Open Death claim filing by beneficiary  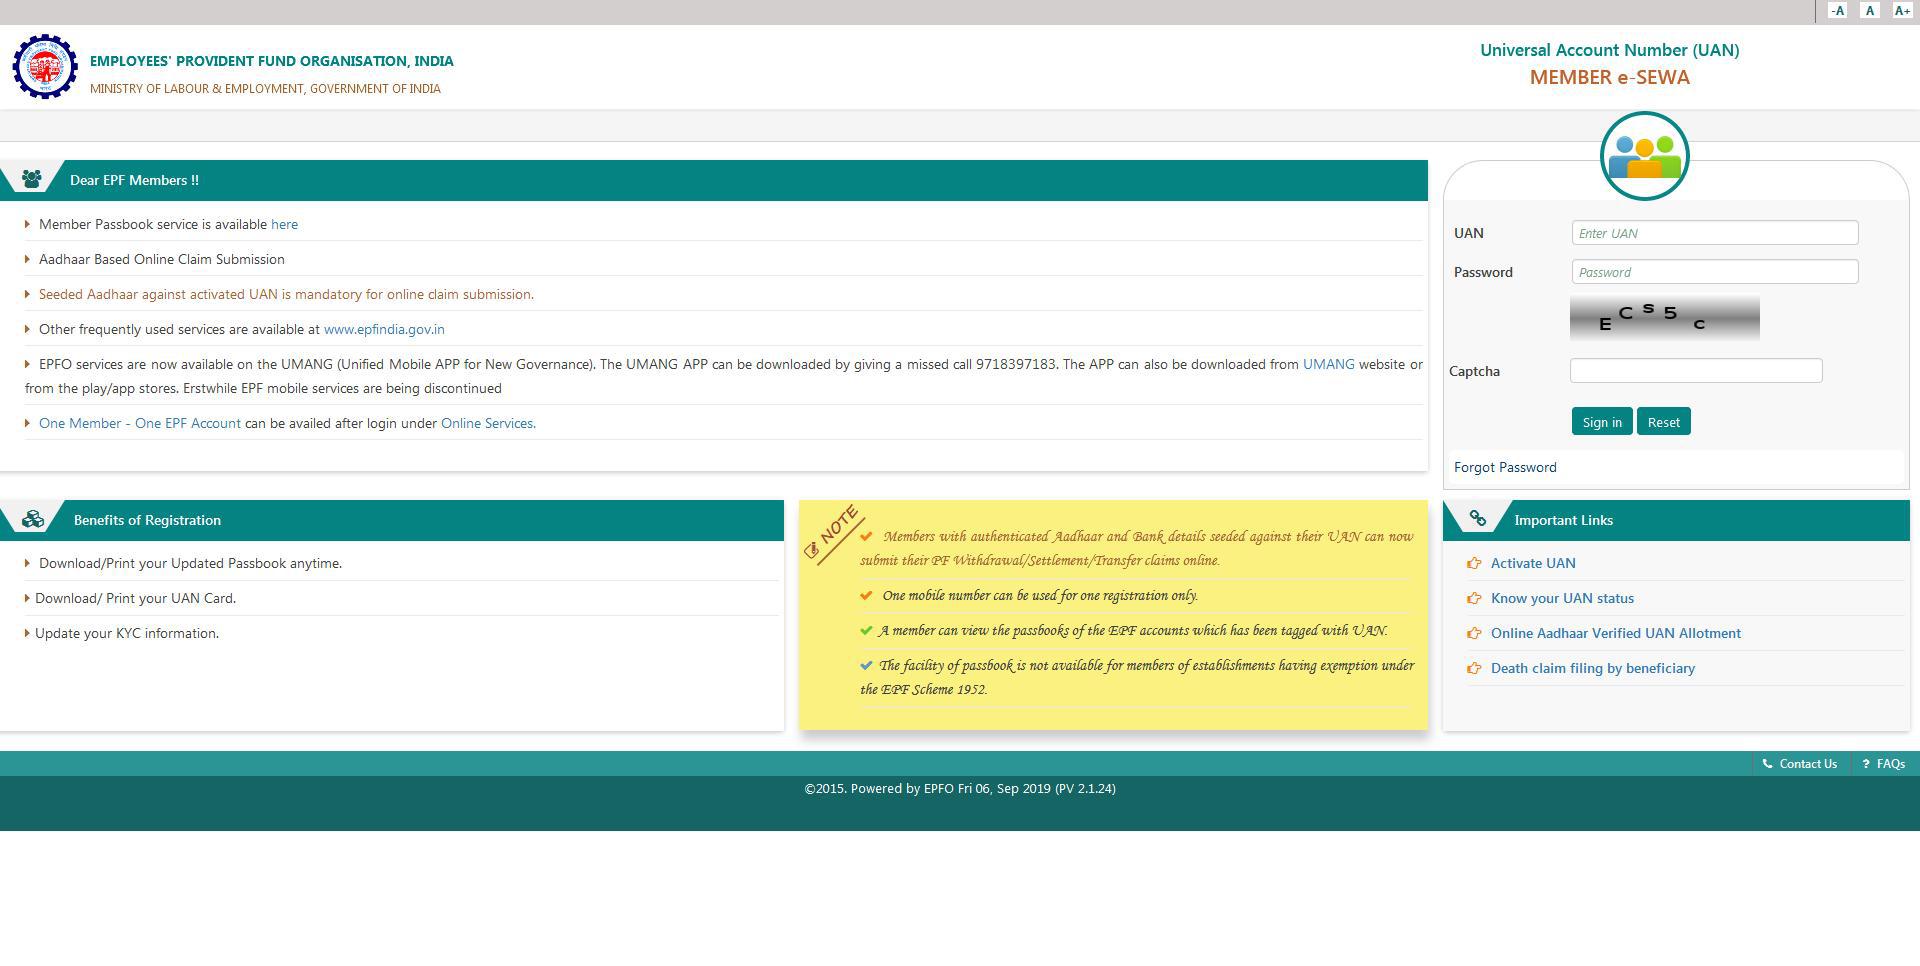1592,668
